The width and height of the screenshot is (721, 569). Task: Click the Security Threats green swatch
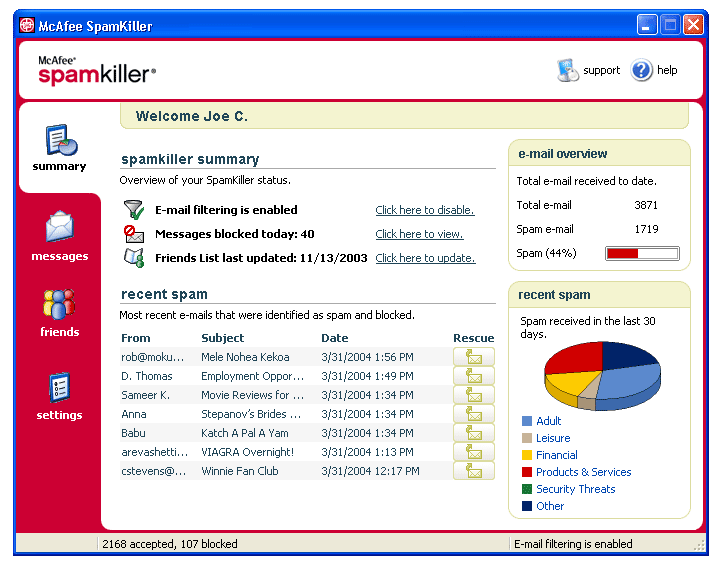(527, 489)
